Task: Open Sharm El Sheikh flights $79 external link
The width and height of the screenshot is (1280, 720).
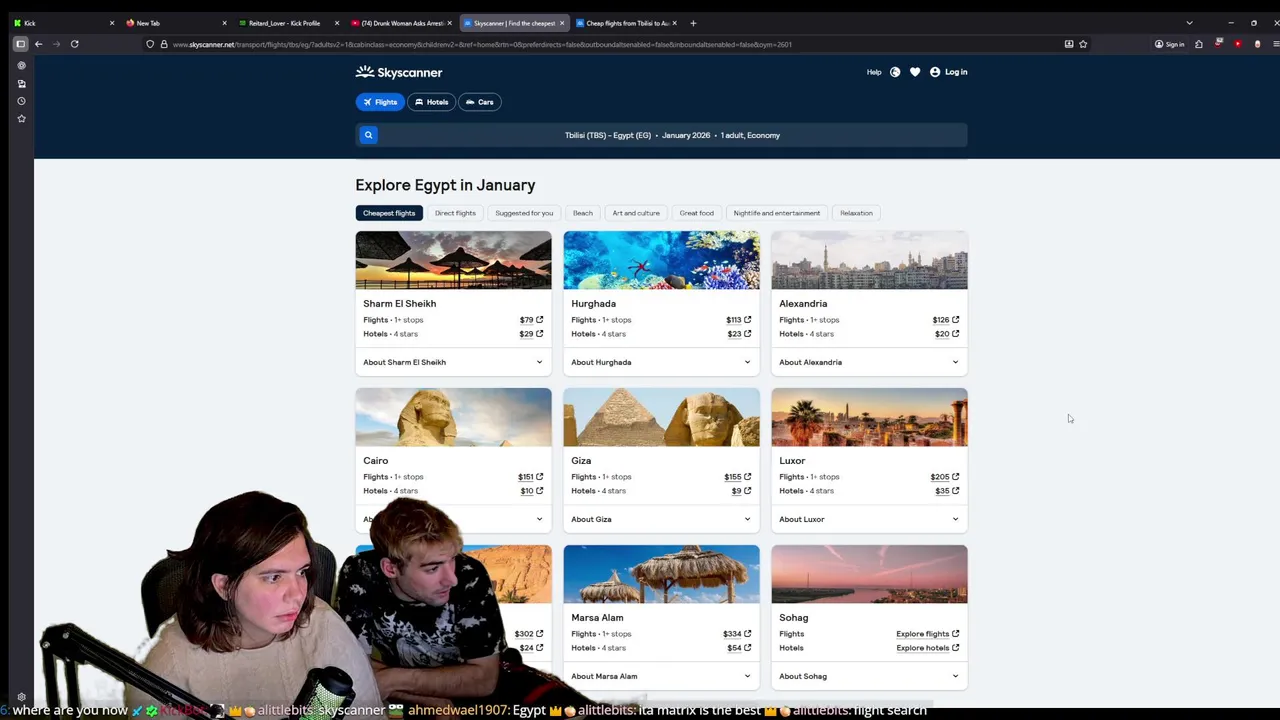Action: point(531,320)
